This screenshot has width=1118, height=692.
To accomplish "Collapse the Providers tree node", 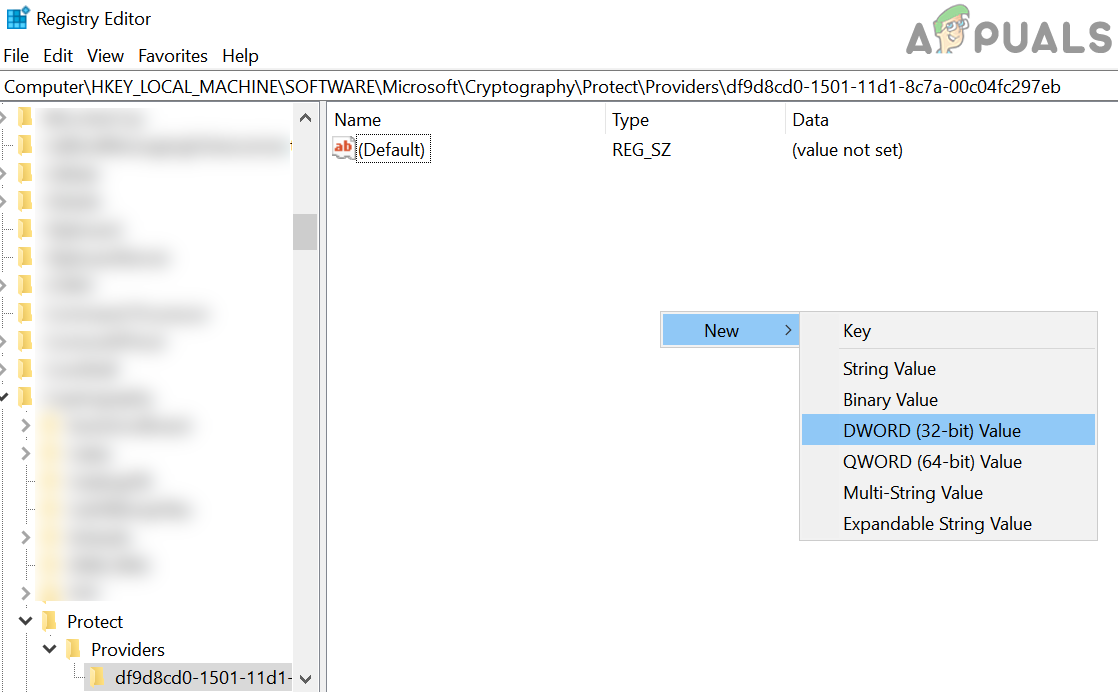I will [50, 649].
